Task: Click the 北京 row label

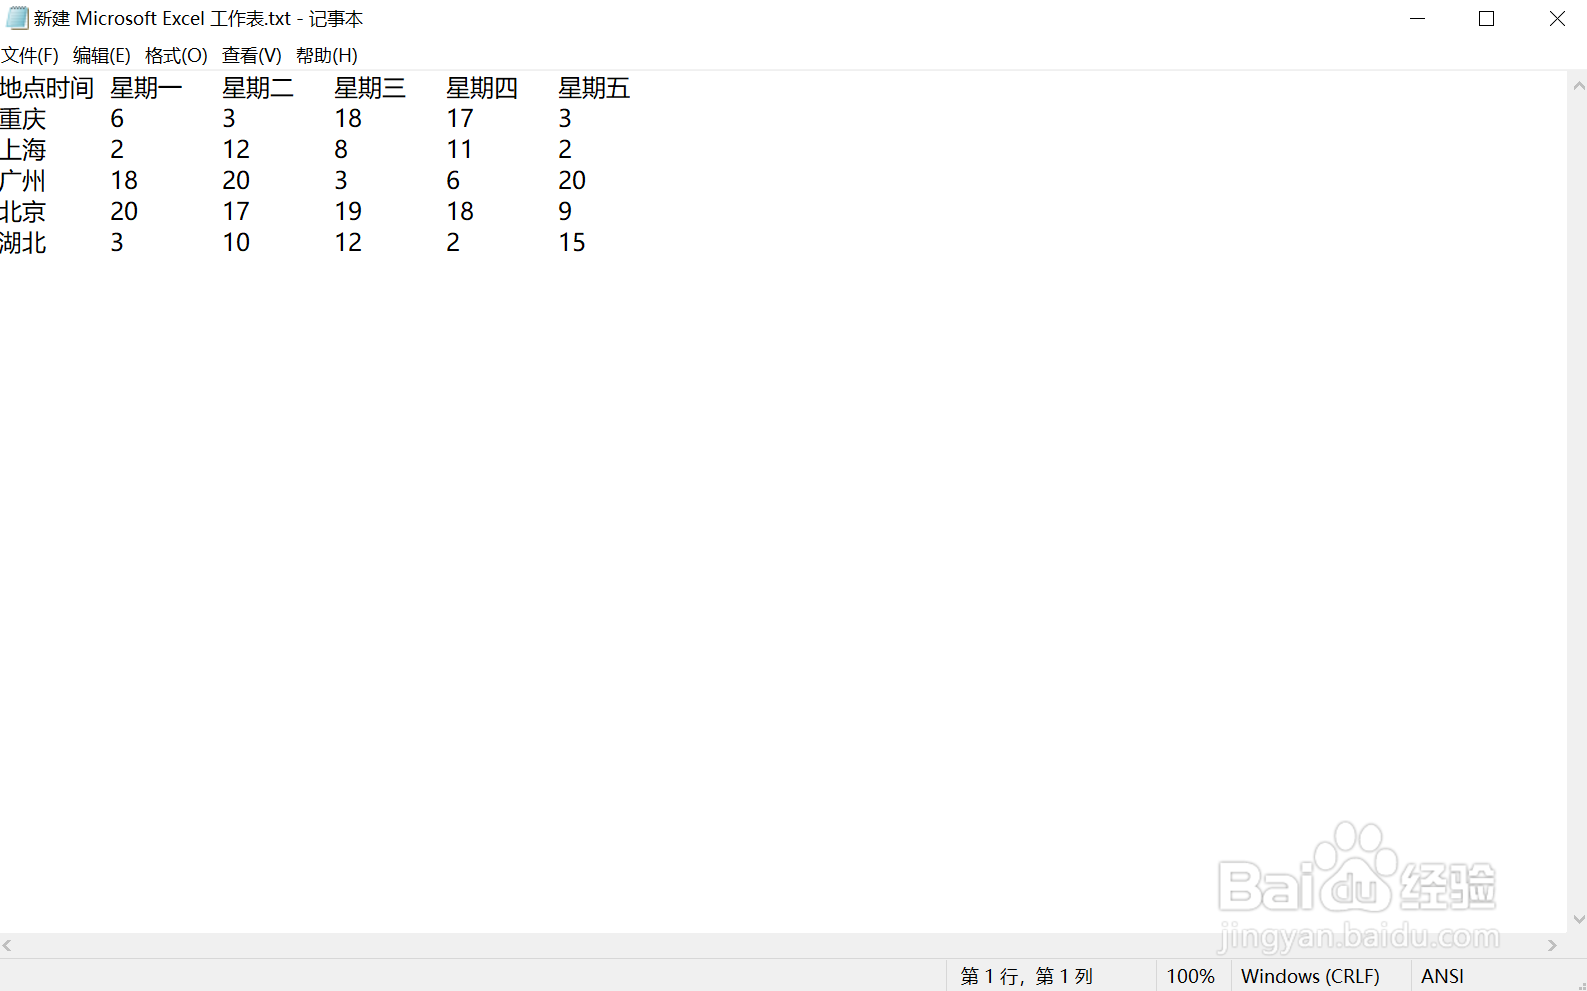Action: (x=23, y=212)
